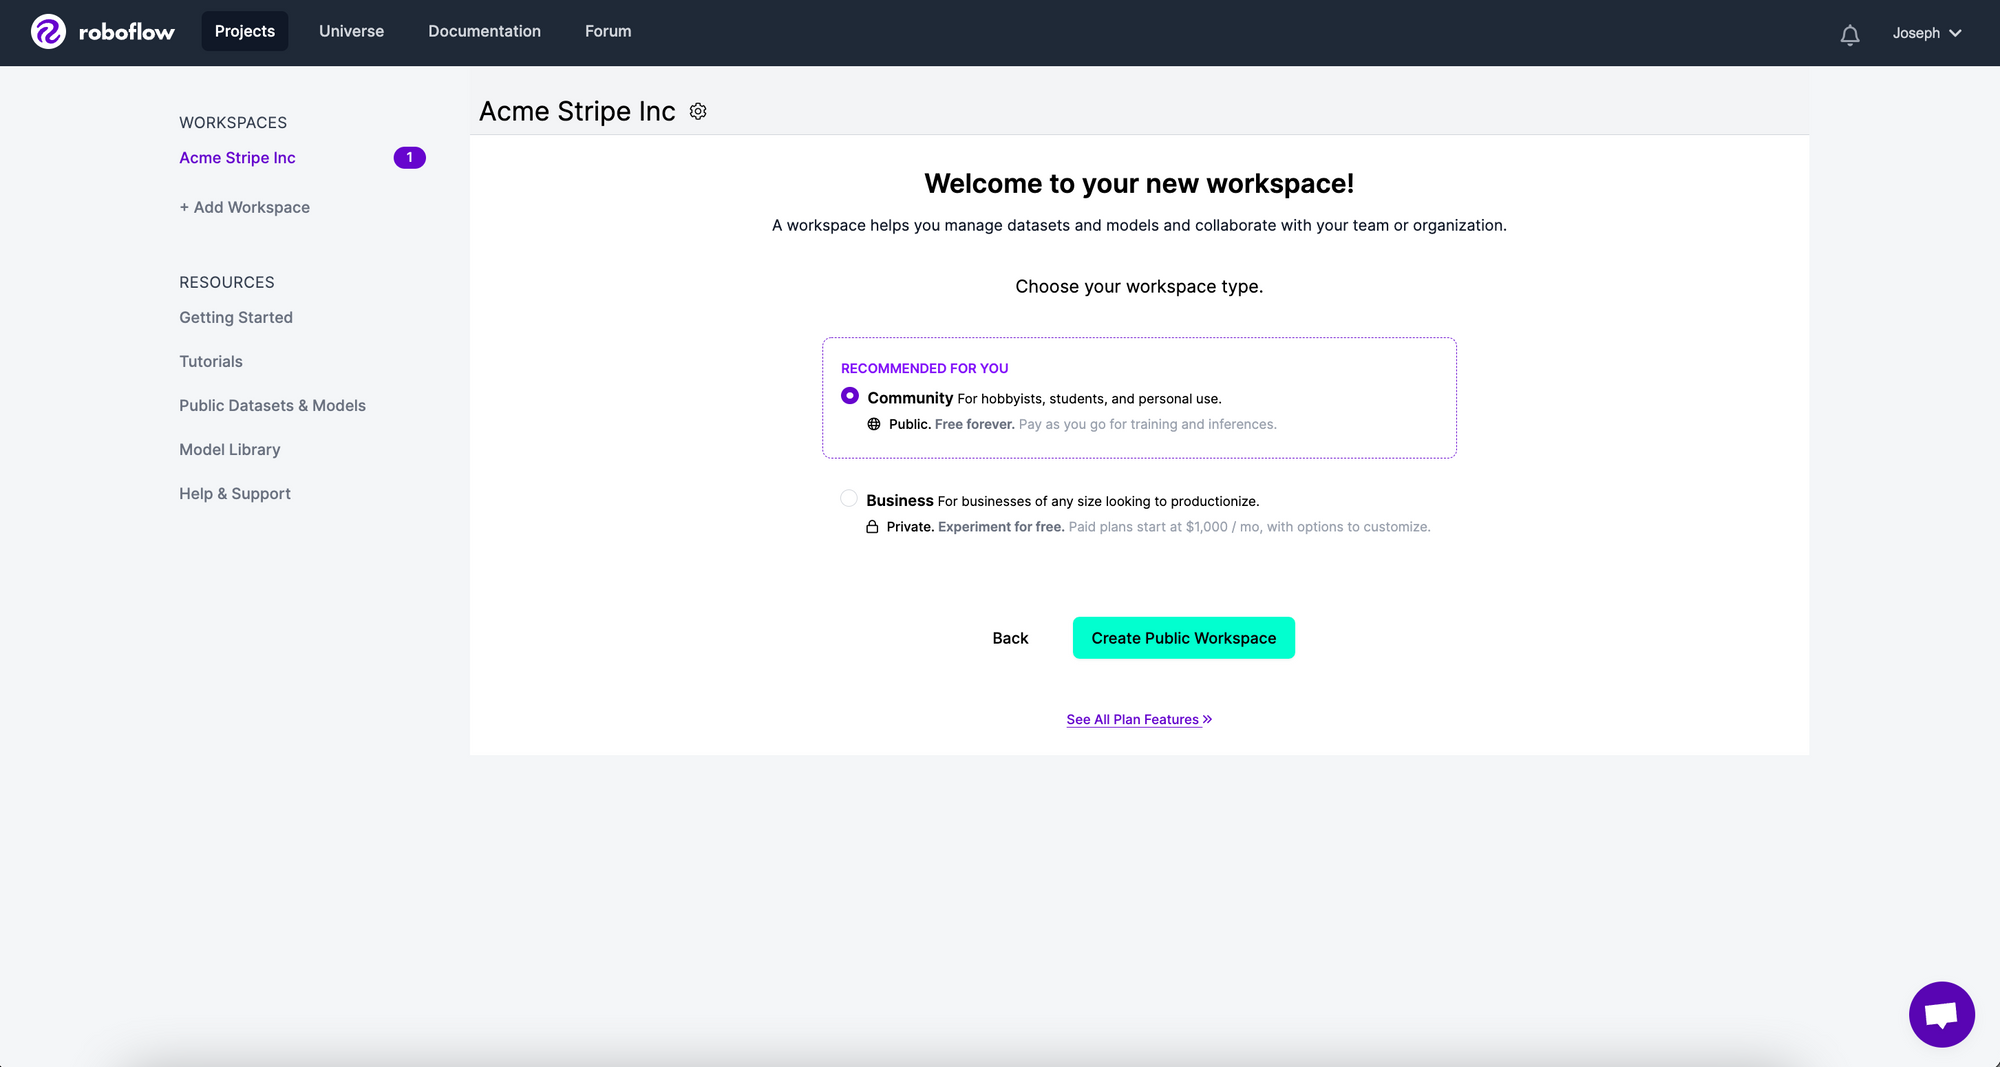Go to the Forum section

click(607, 31)
